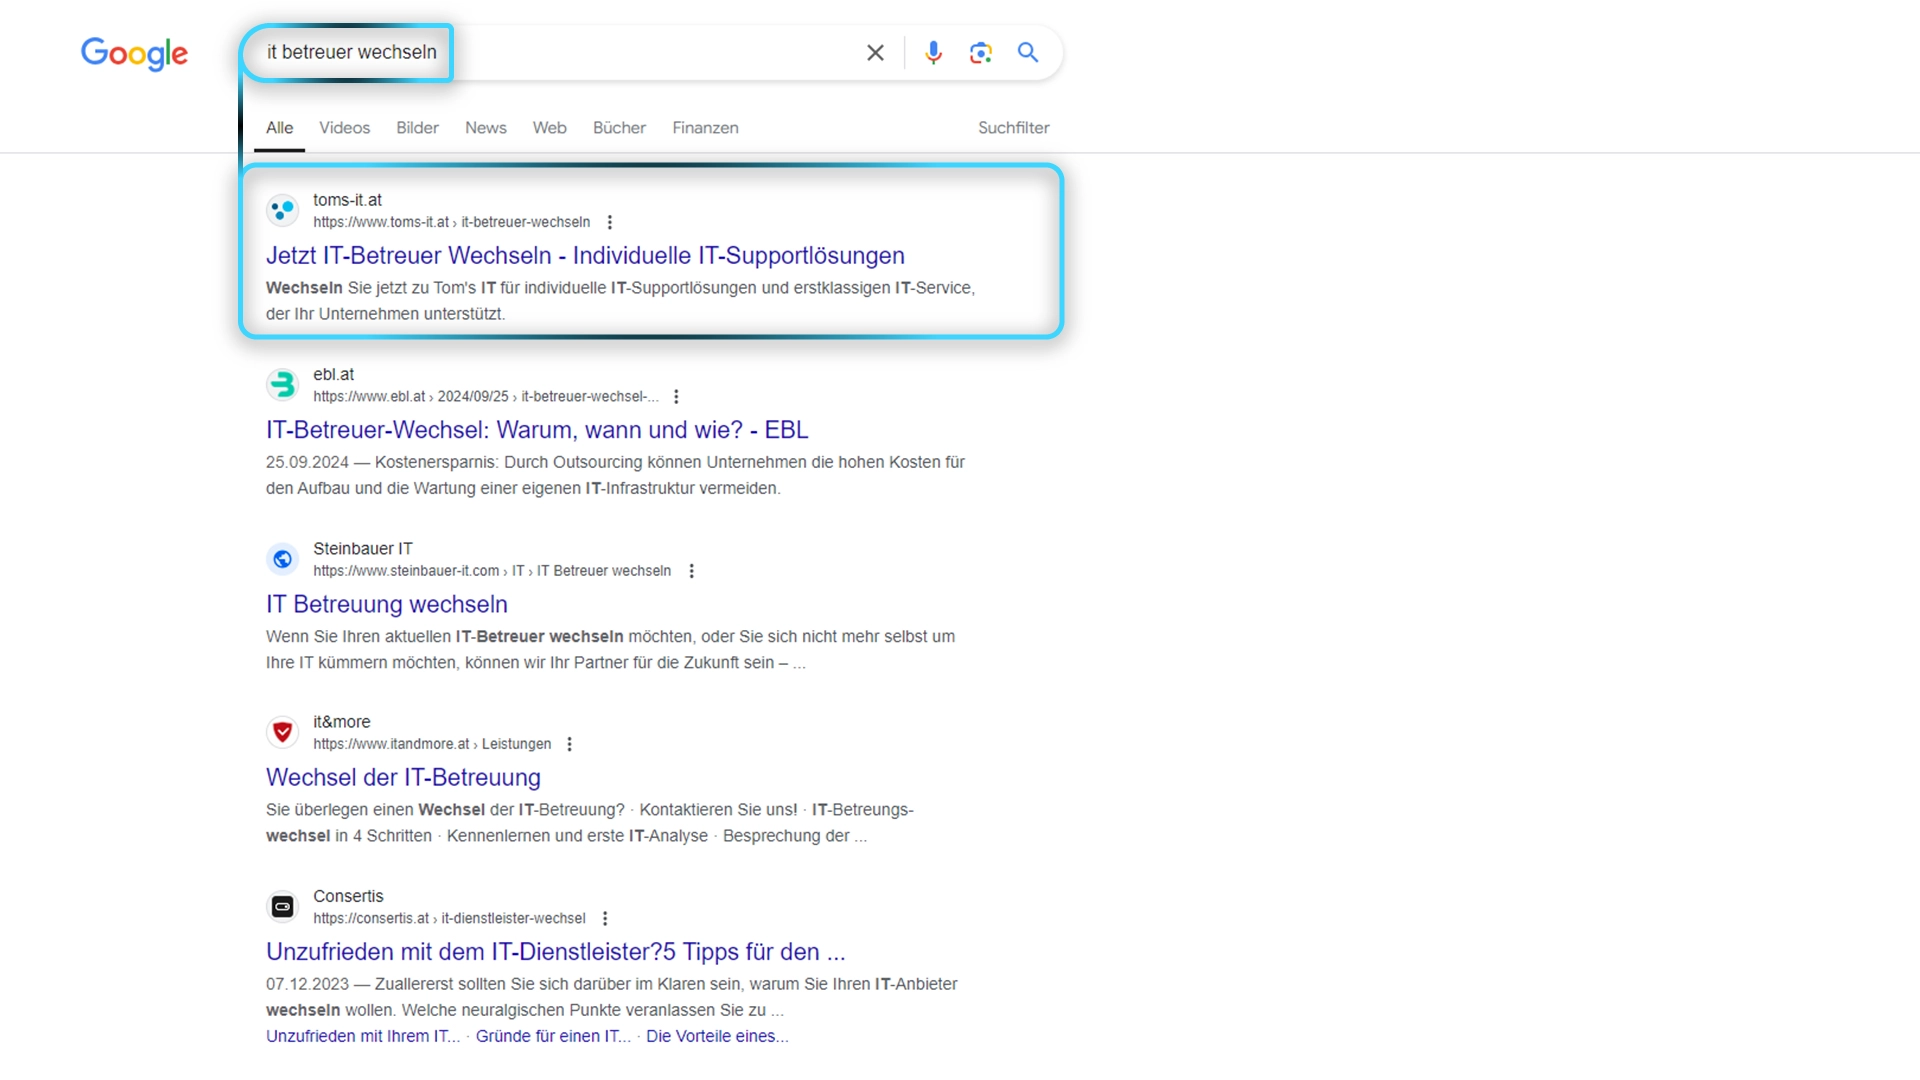Open Google Lens image search icon

coord(981,53)
